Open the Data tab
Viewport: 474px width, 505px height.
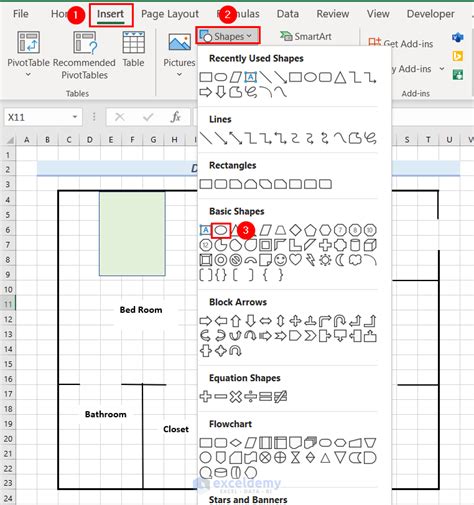288,14
